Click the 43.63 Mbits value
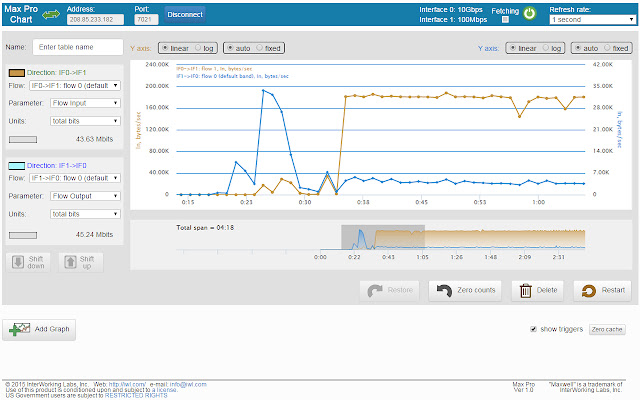This screenshot has height=400, width=640. point(94,139)
